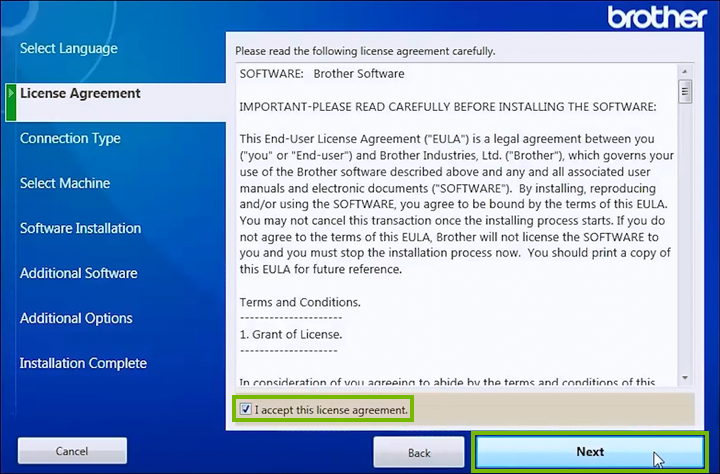This screenshot has height=474, width=720.
Task: Open the Select Machine step
Action: [65, 183]
